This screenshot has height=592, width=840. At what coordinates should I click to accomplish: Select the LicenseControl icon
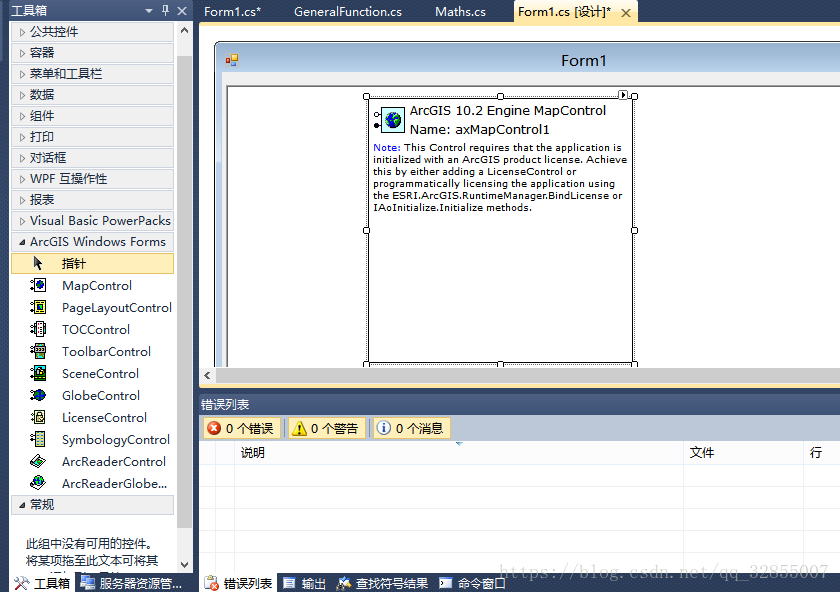point(39,417)
